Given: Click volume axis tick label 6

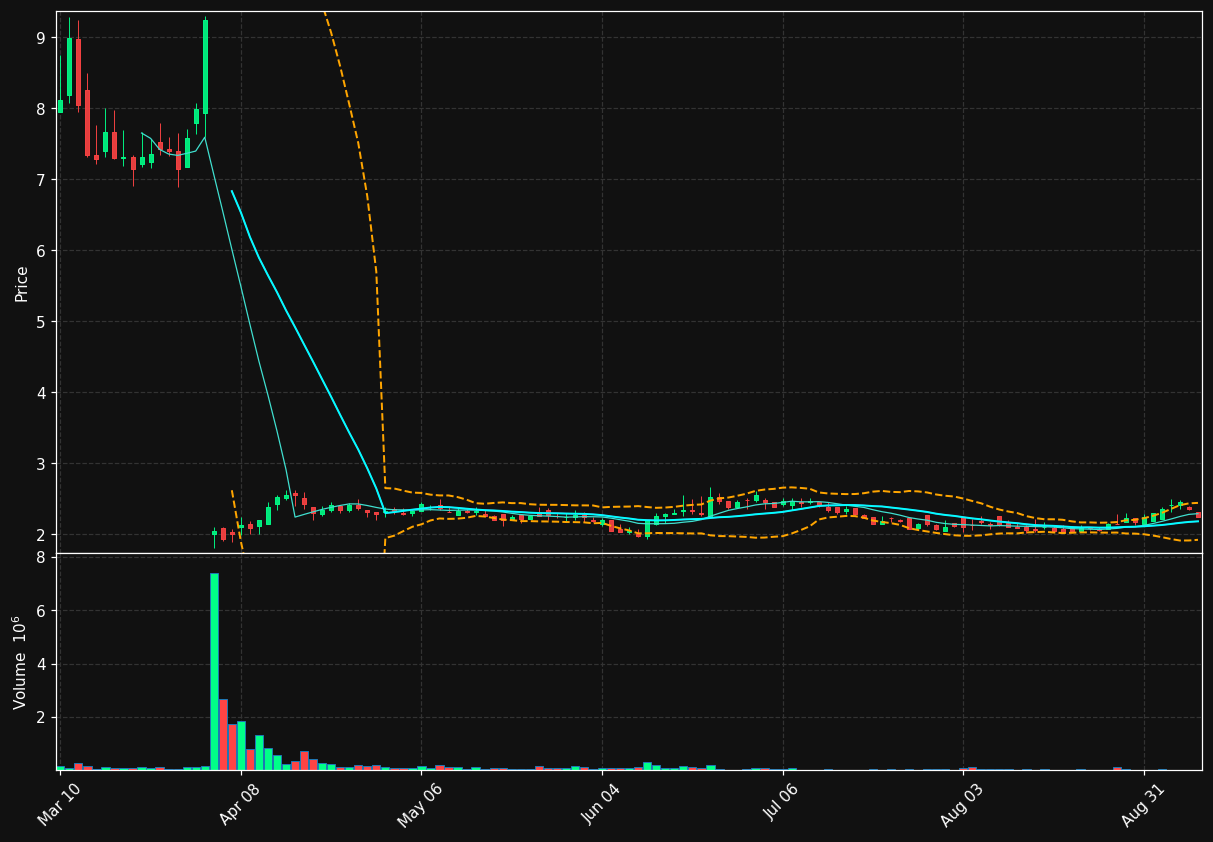Looking at the screenshot, I should (x=41, y=611).
